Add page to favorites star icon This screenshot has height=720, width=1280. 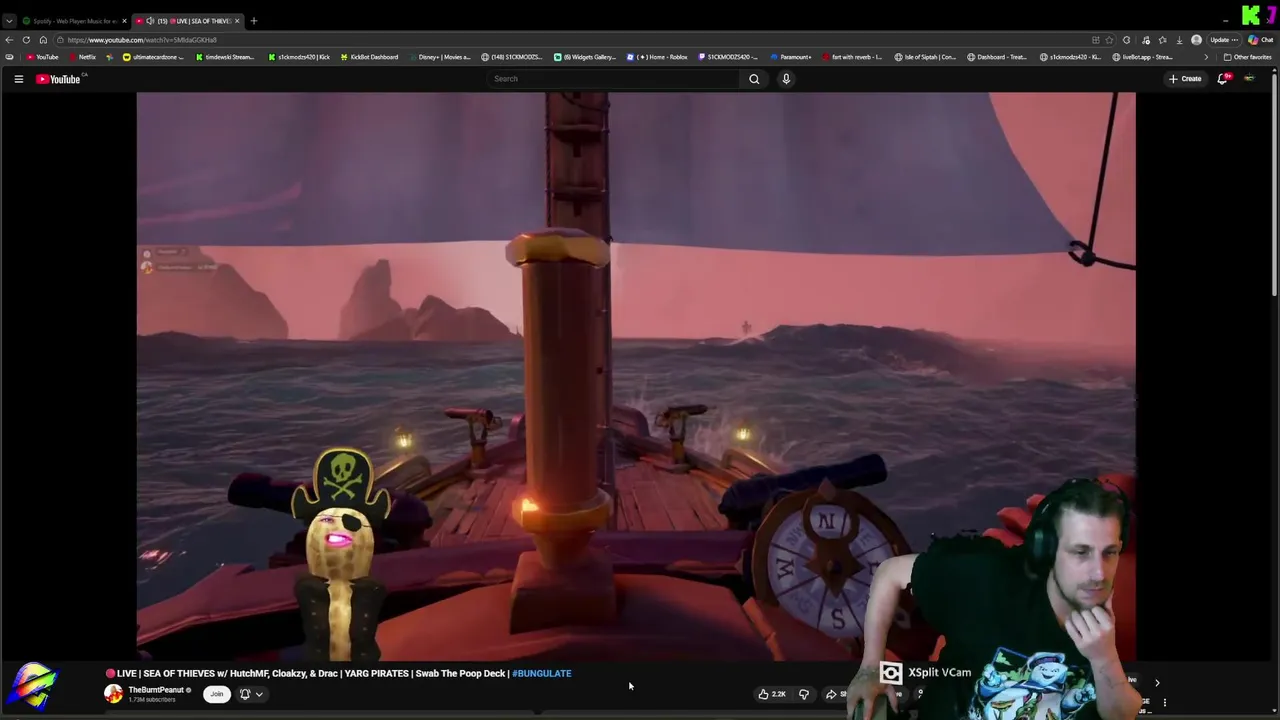click(x=1109, y=40)
